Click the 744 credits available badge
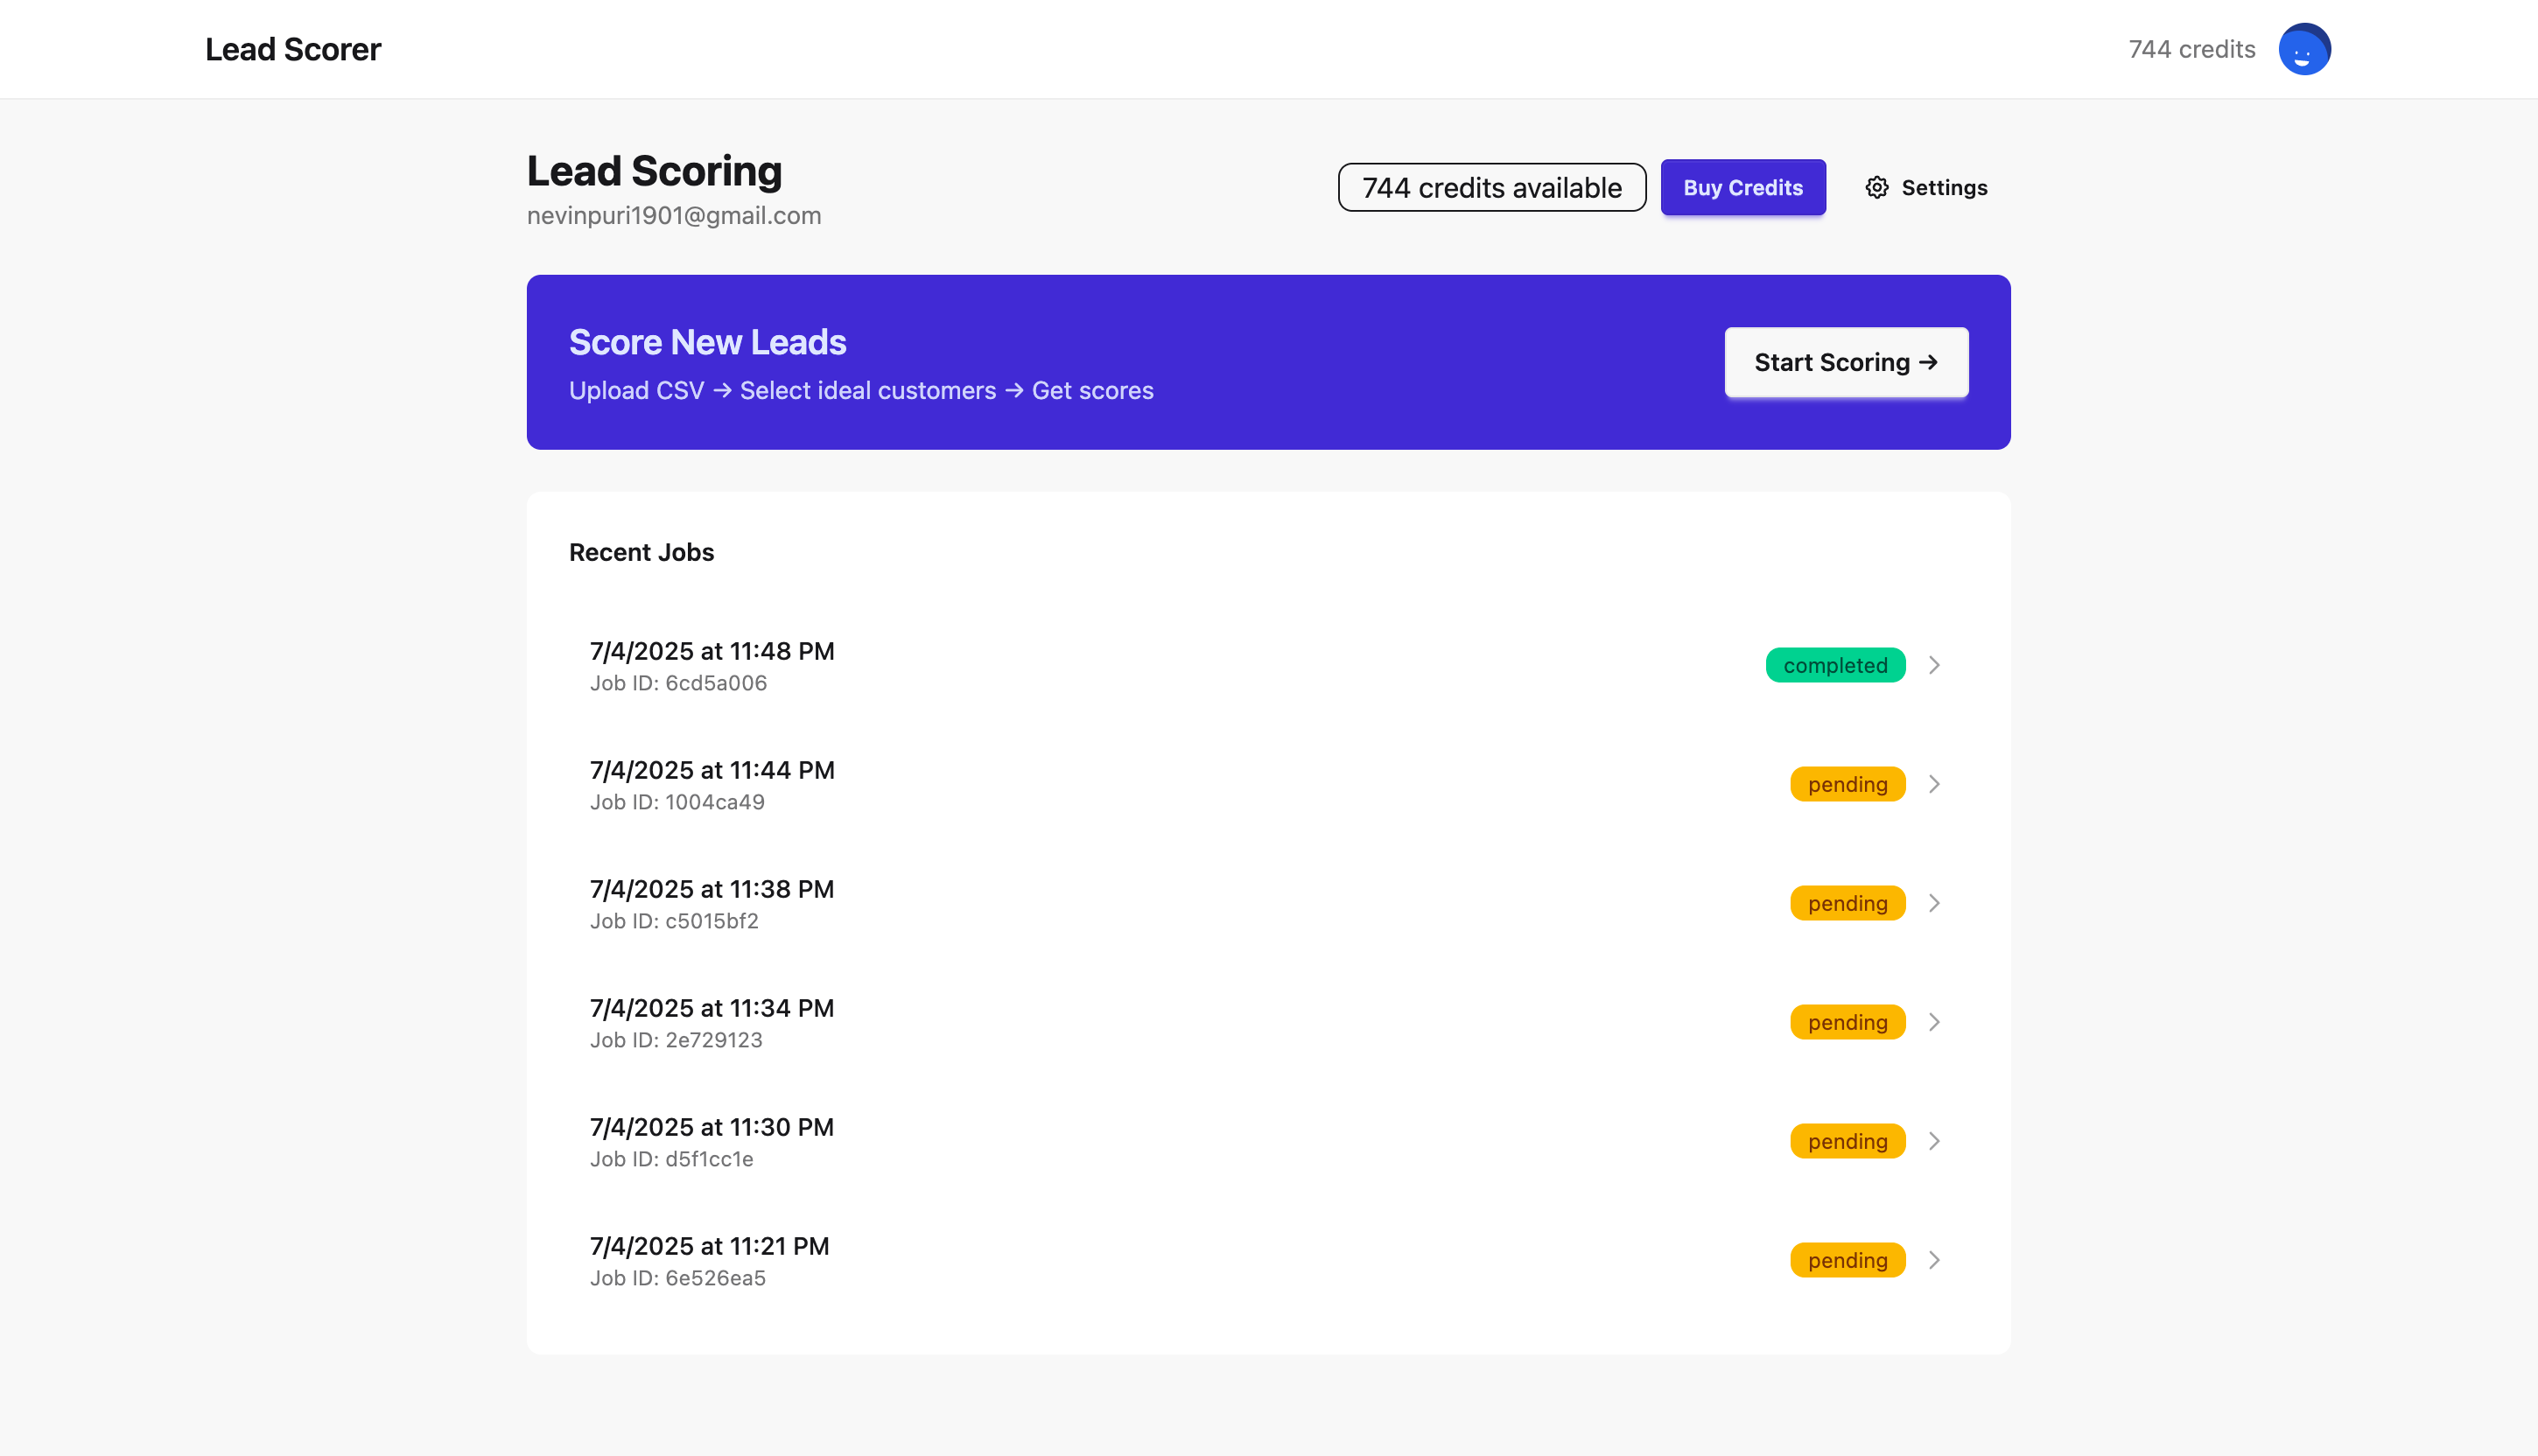This screenshot has width=2538, height=1456. click(x=1492, y=188)
